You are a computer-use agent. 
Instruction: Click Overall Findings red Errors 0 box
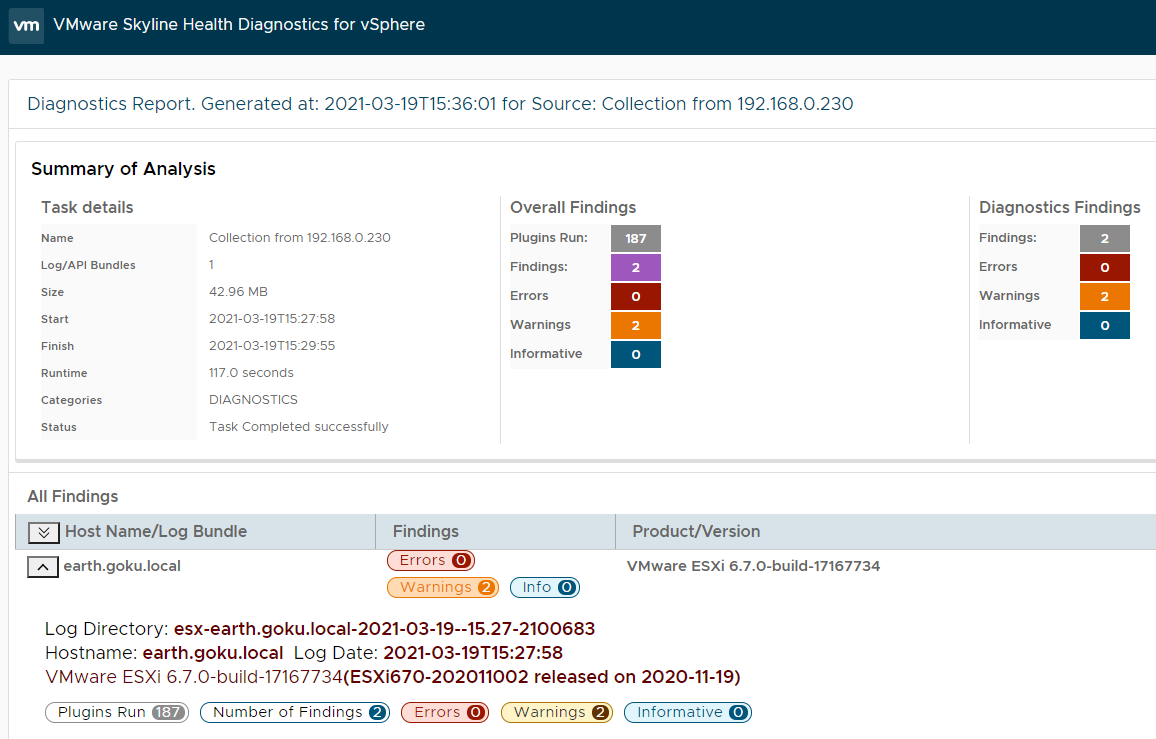coord(636,296)
